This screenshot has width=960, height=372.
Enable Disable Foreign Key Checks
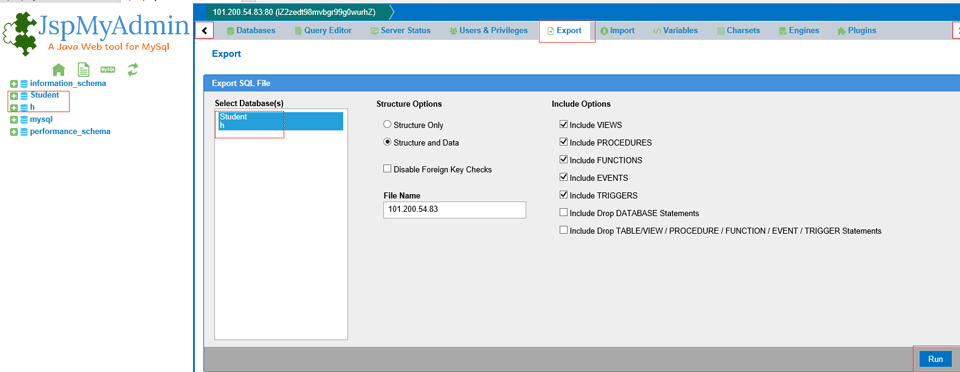click(x=387, y=169)
